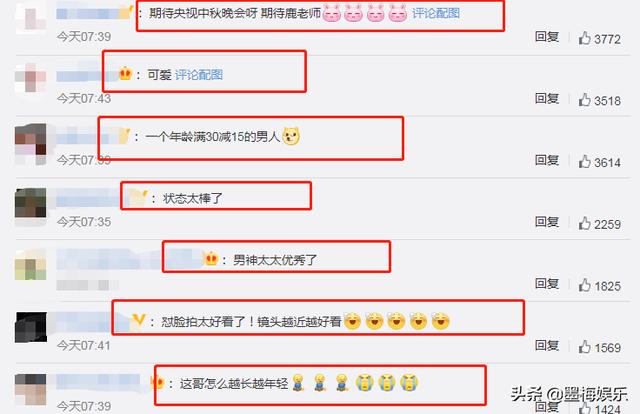This screenshot has height=414, width=640.
Task: Open the dark avatar beside 今天07:41
Action: pos(31,327)
